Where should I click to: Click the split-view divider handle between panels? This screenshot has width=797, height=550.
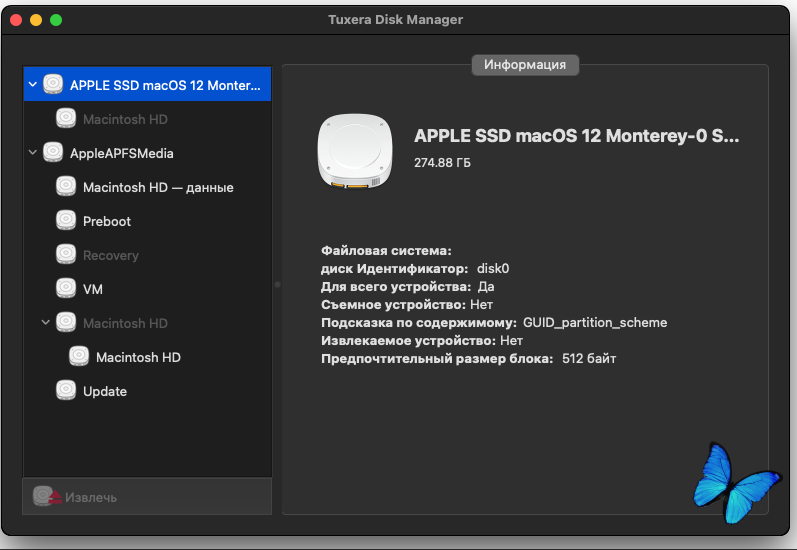277,285
